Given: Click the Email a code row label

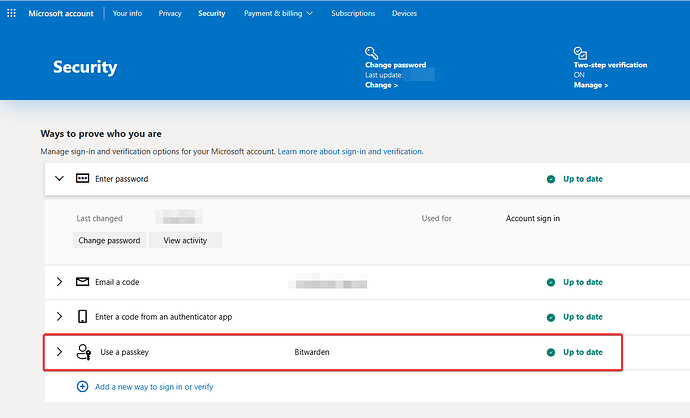Looking at the screenshot, I should (x=117, y=282).
